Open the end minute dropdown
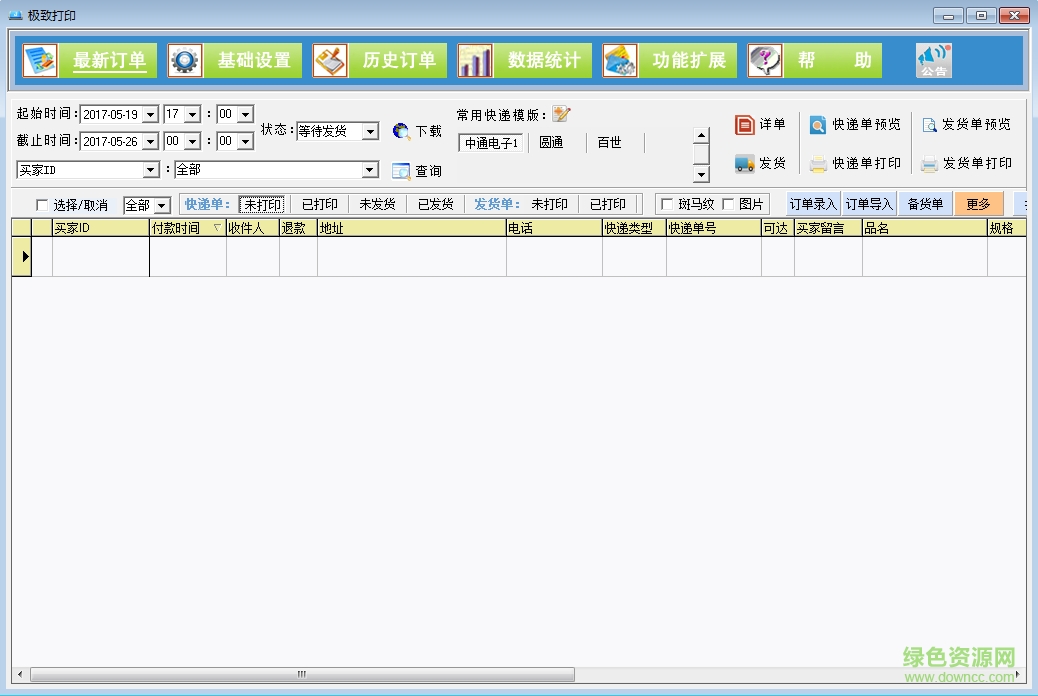The width and height of the screenshot is (1038, 696). (x=246, y=141)
